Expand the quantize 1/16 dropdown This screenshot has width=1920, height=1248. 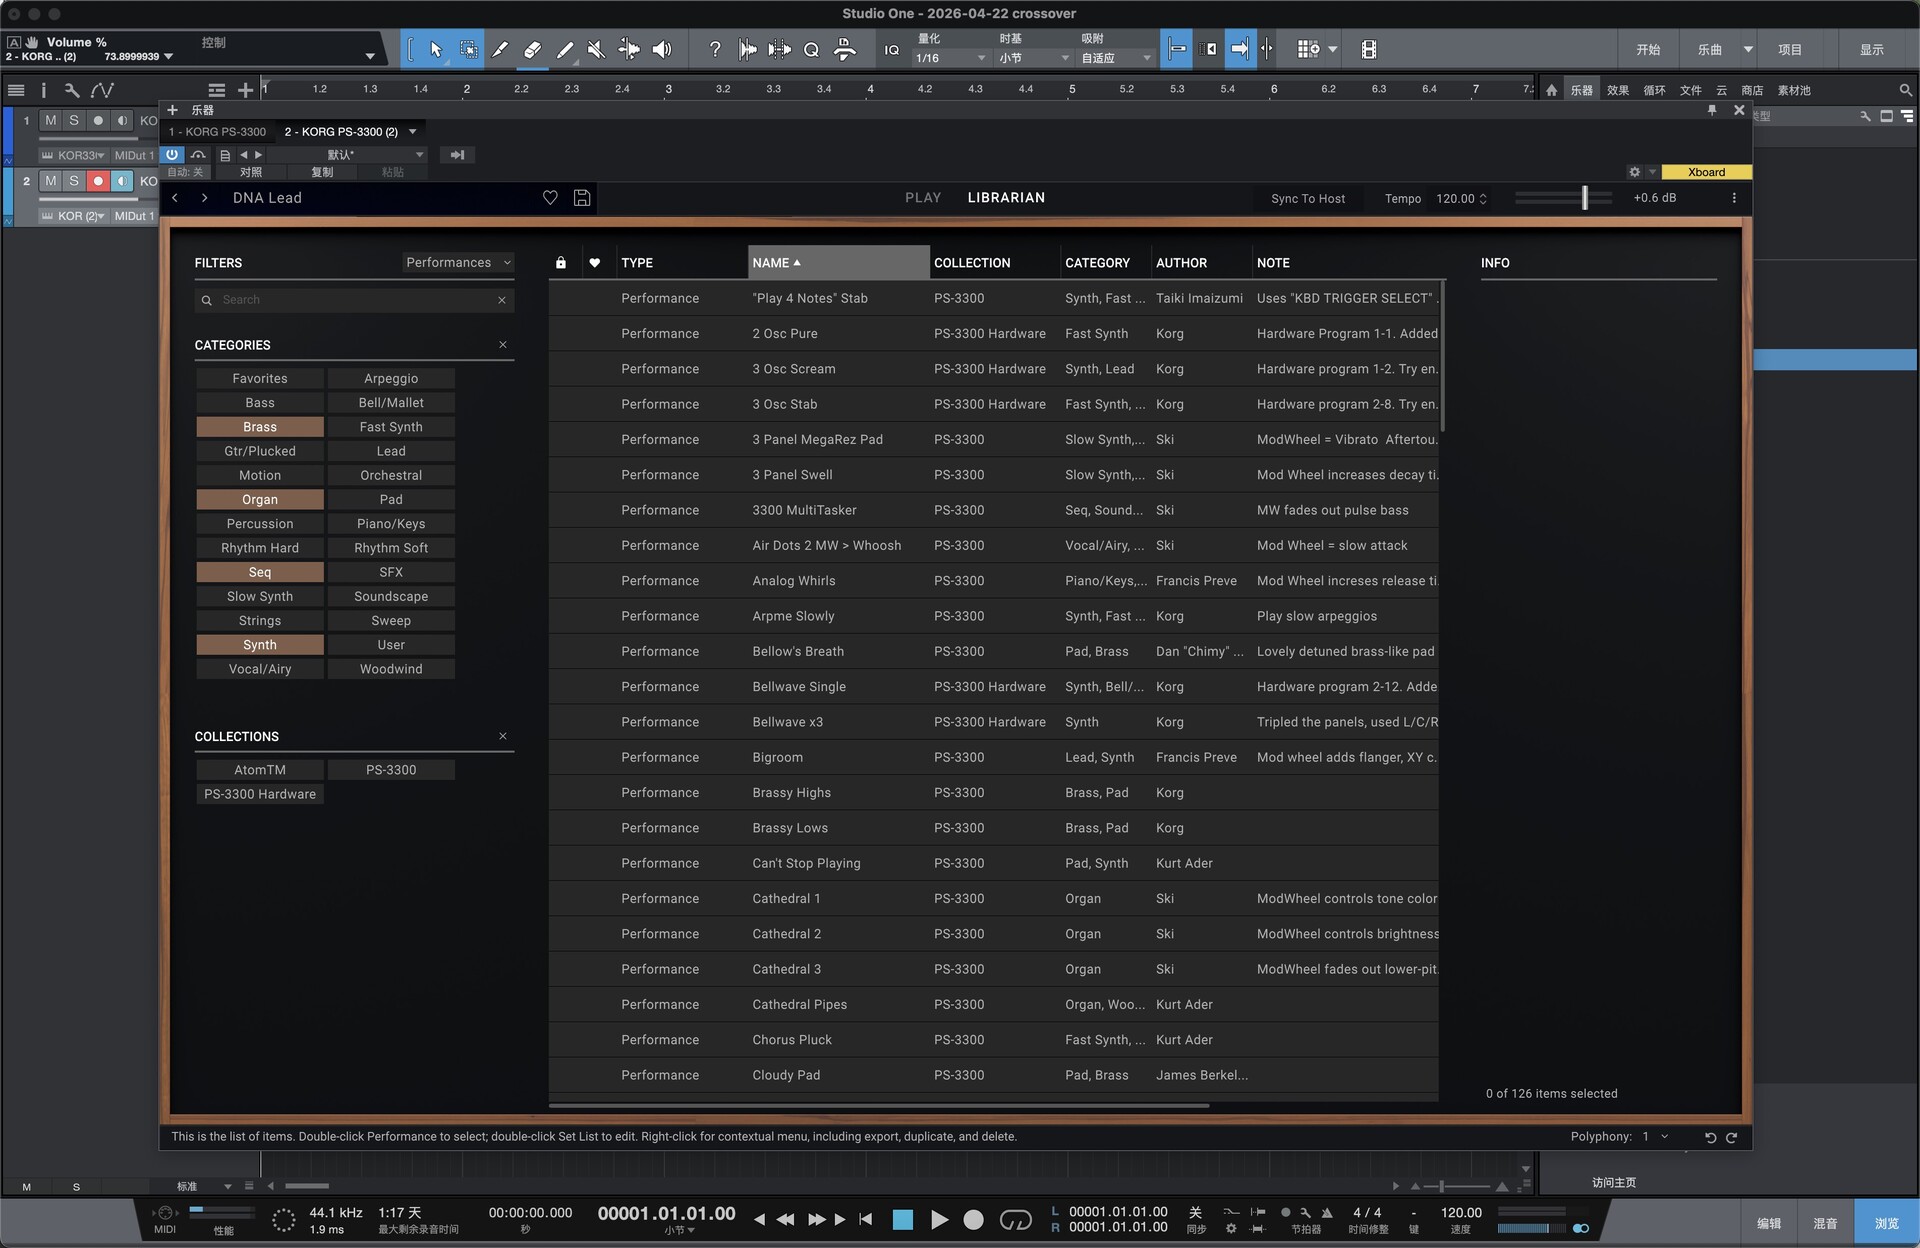(x=950, y=58)
